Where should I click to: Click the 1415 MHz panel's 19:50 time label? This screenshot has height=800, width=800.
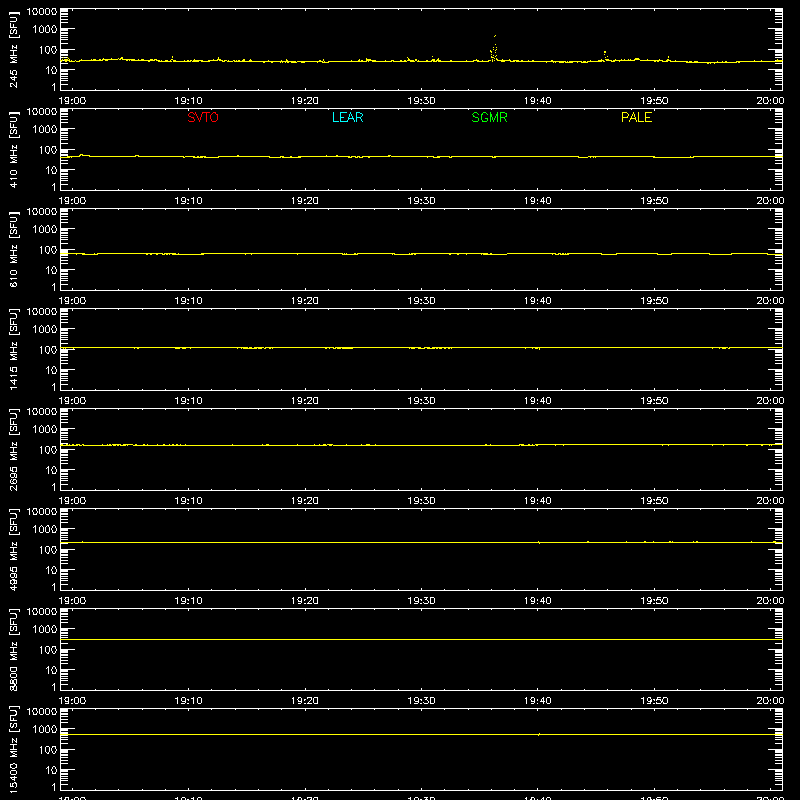(x=654, y=401)
